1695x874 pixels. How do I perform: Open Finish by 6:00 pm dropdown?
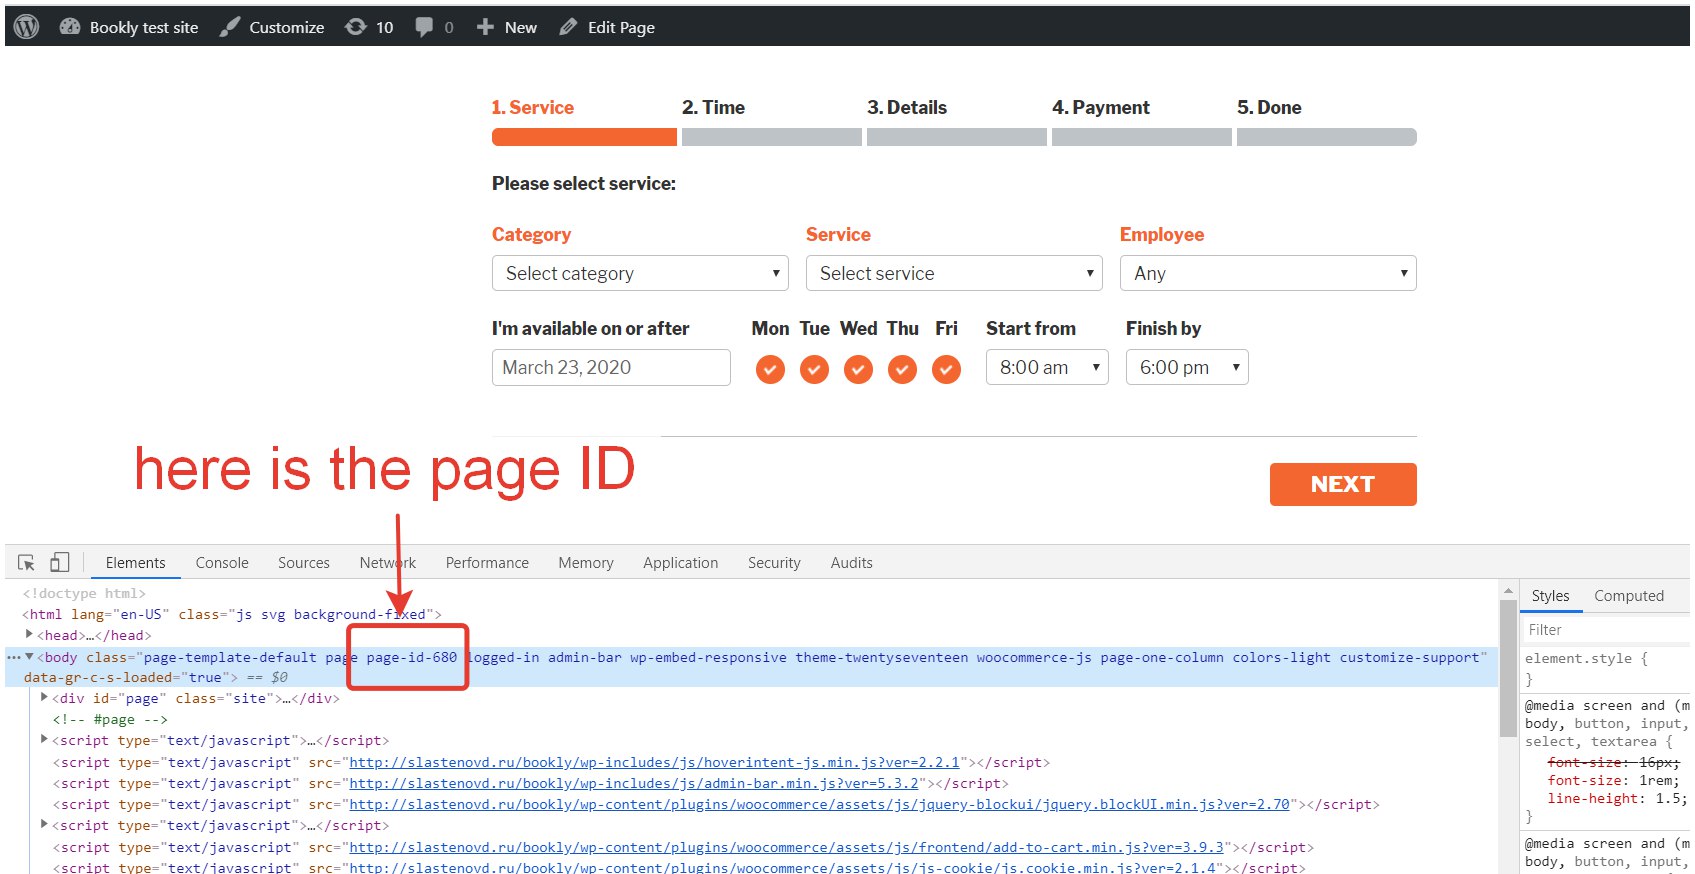pos(1187,367)
